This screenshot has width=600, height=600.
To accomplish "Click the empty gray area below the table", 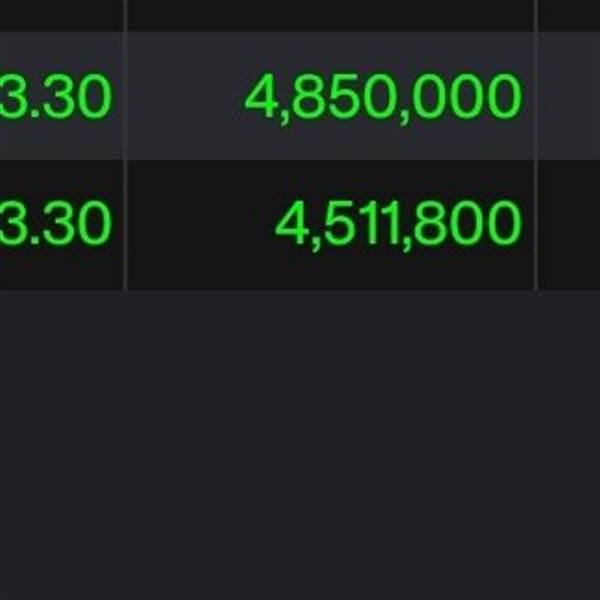I will pyautogui.click(x=300, y=445).
